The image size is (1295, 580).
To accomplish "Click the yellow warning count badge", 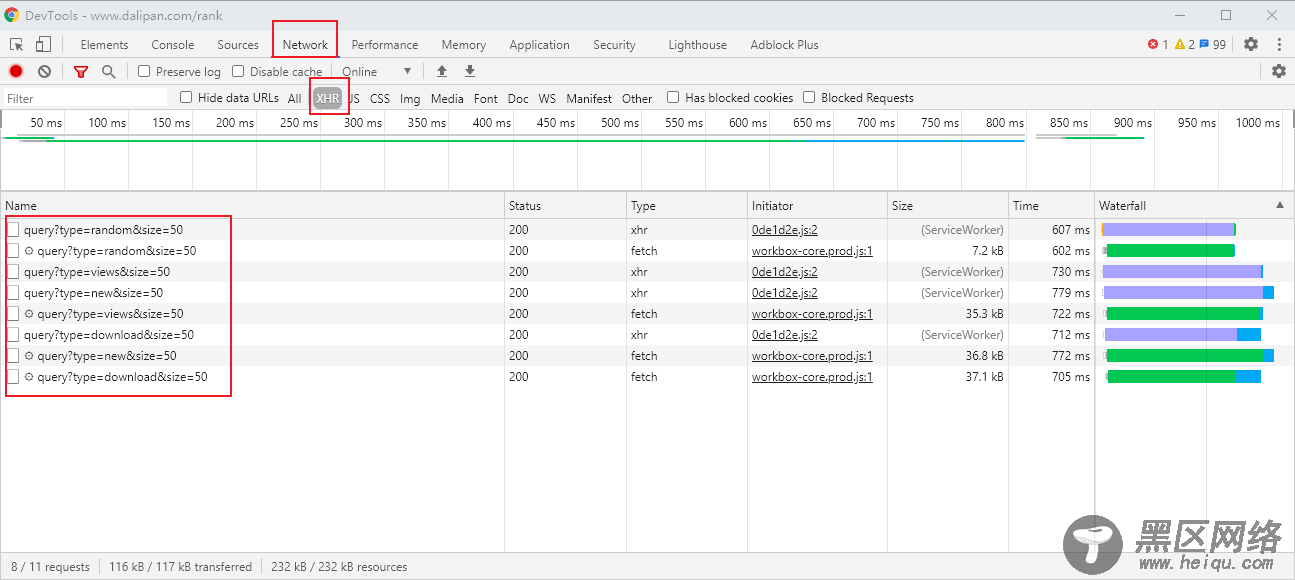I will pos(1185,44).
